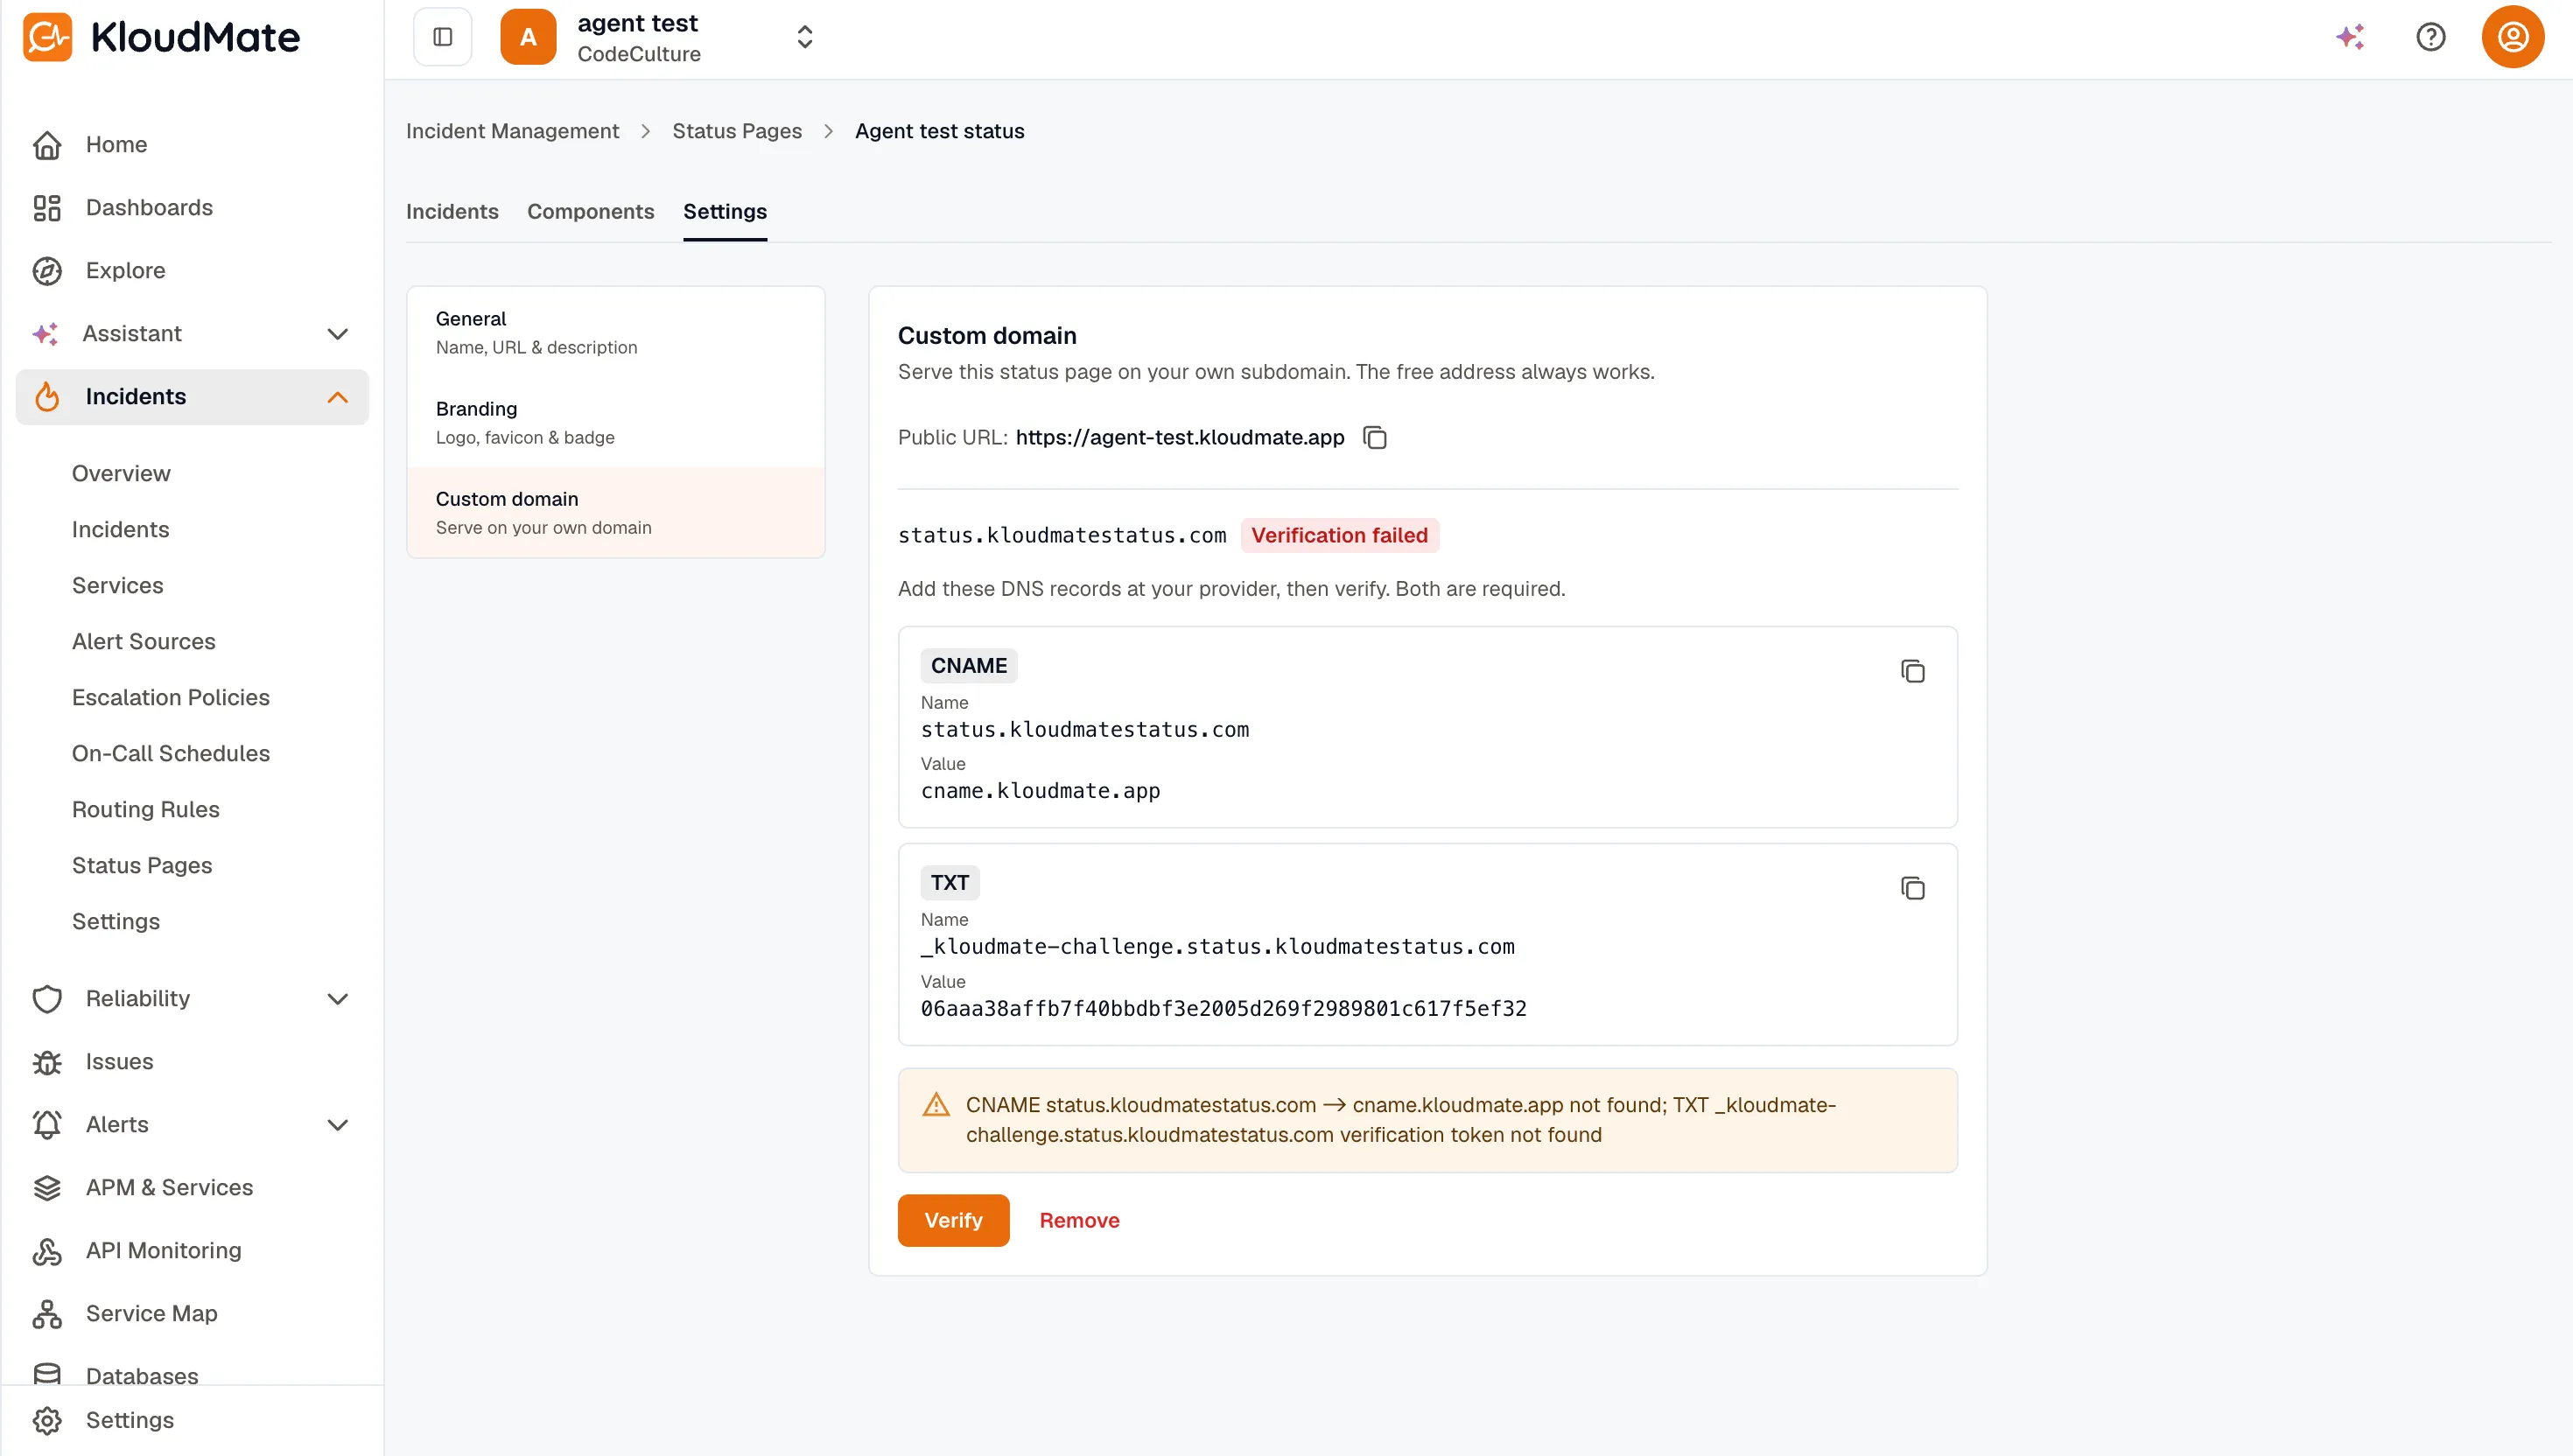Open Routing Rules in sidebar
This screenshot has height=1456, width=2573.
pos(145,810)
